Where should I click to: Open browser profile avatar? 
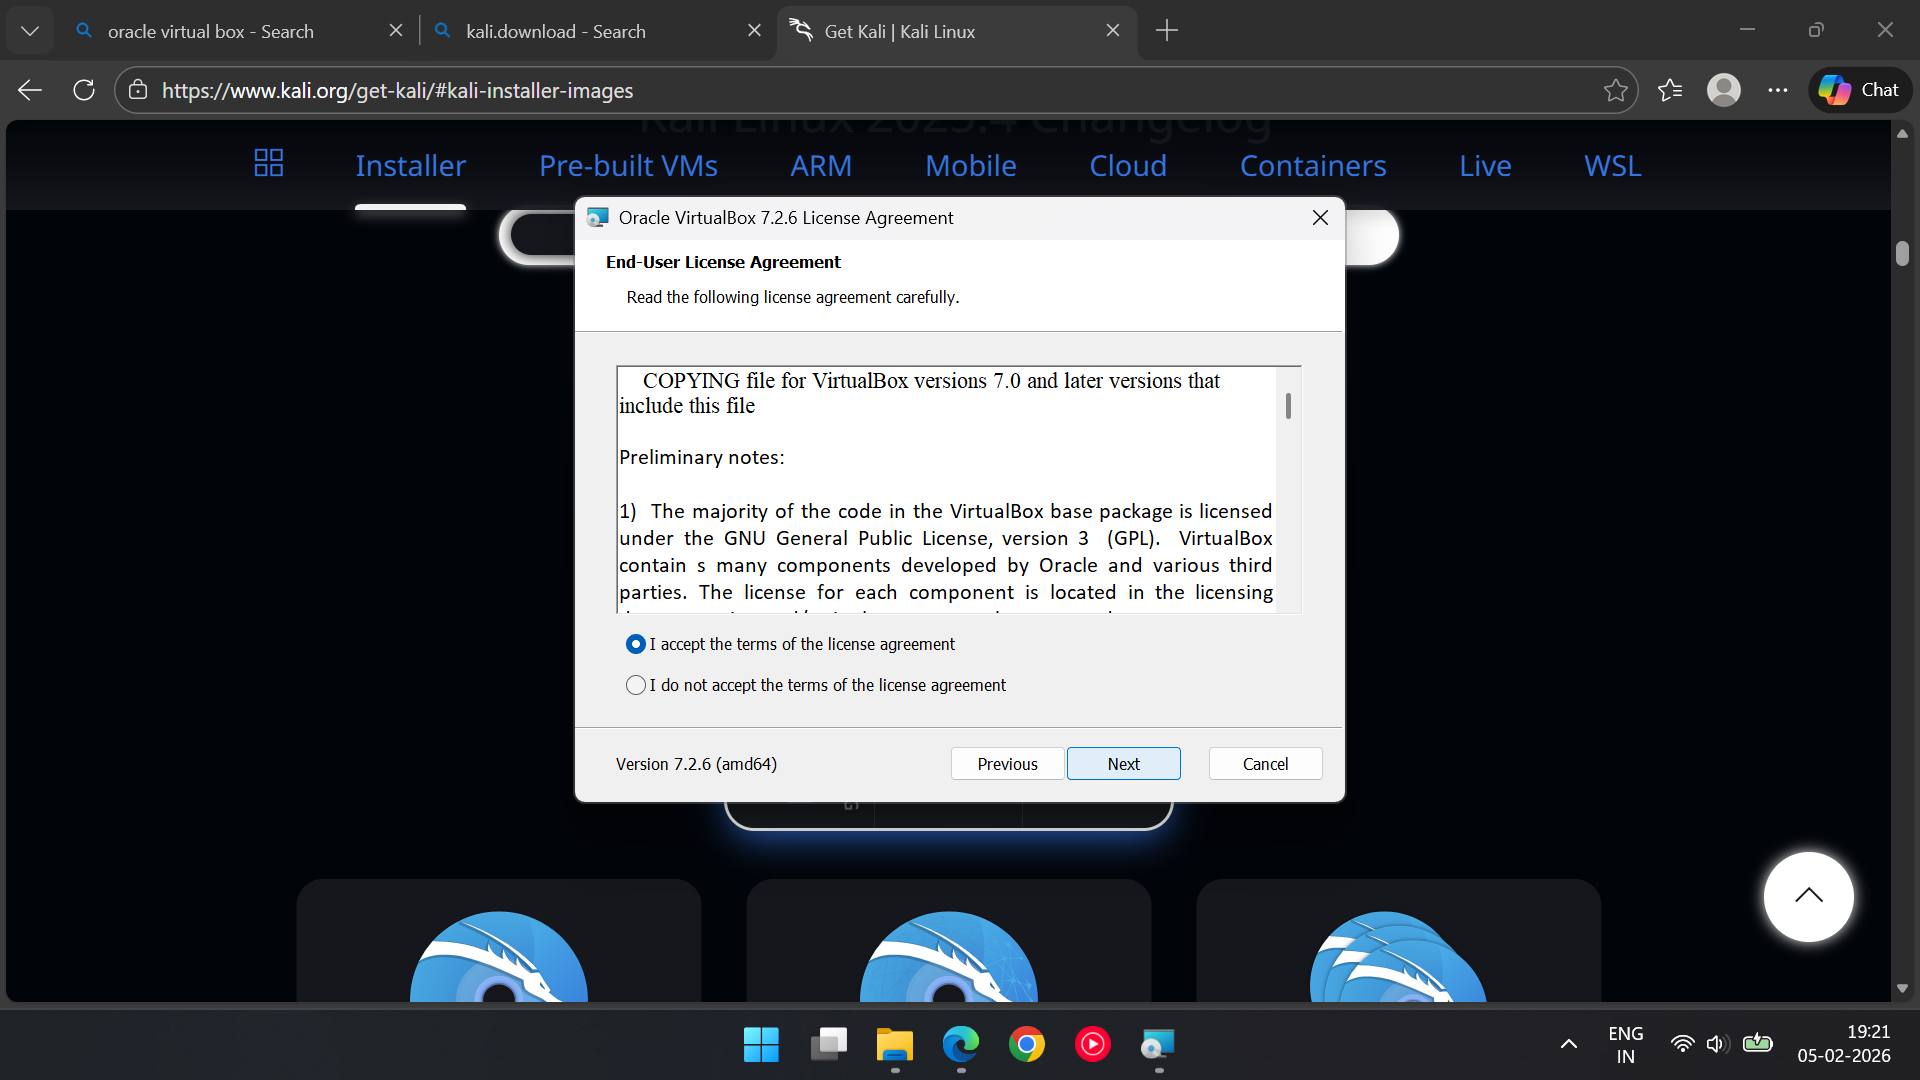point(1723,90)
